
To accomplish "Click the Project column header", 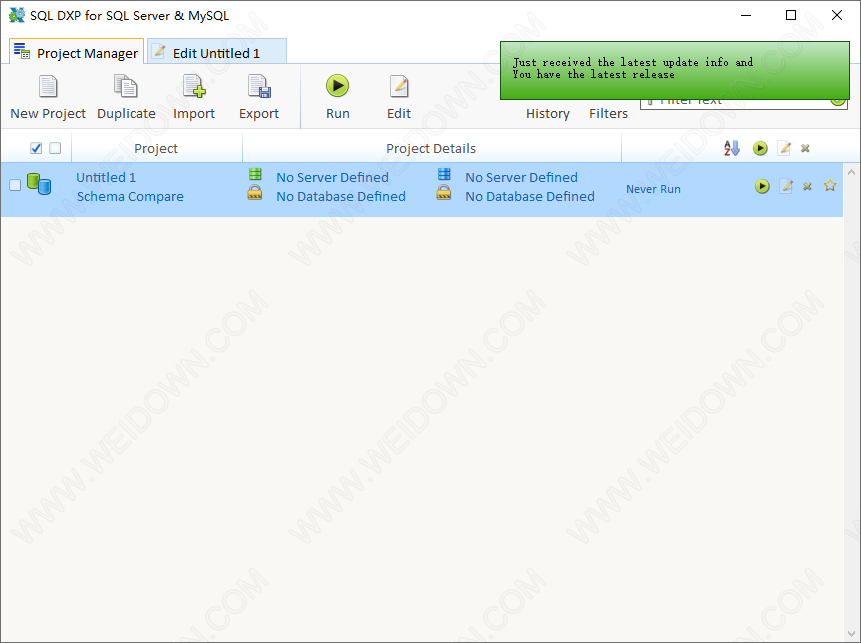I will click(156, 148).
